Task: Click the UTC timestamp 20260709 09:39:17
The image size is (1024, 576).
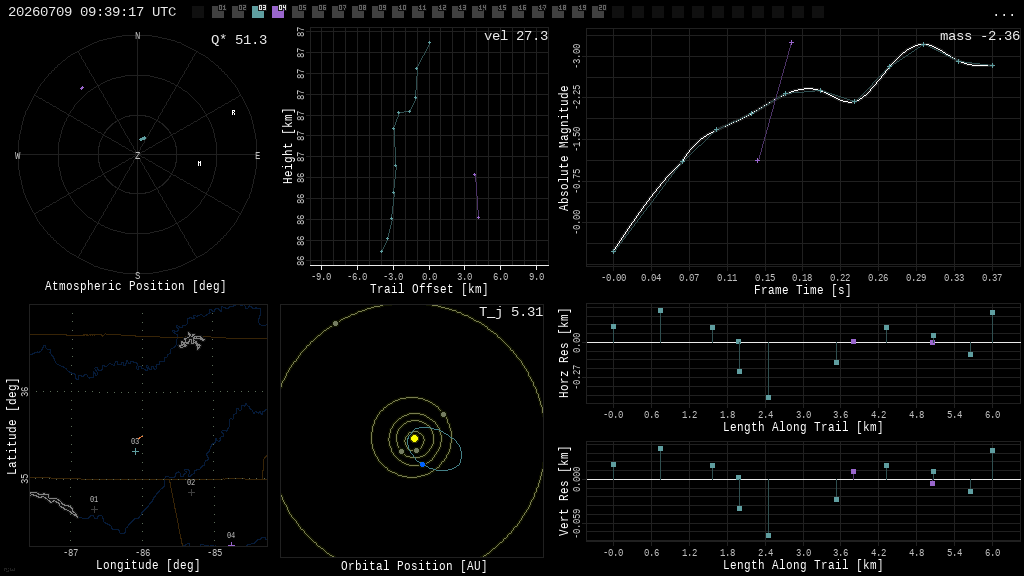Action: pos(91,12)
